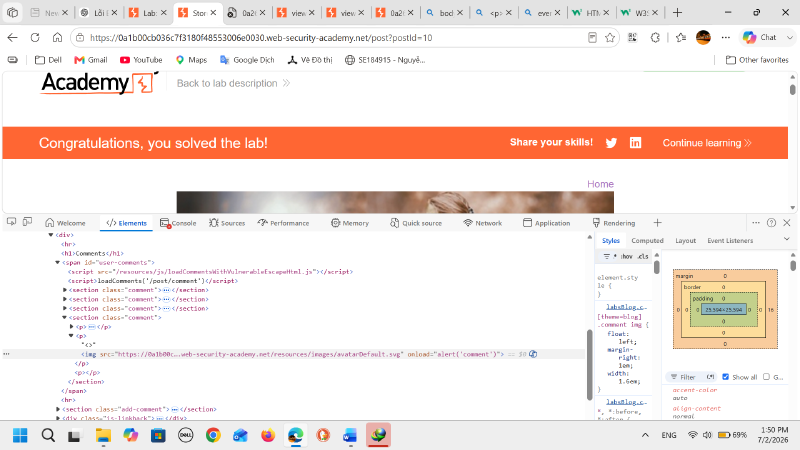The height and width of the screenshot is (450, 800).
Task: Open the Gmail bookmark
Action: click(90, 60)
